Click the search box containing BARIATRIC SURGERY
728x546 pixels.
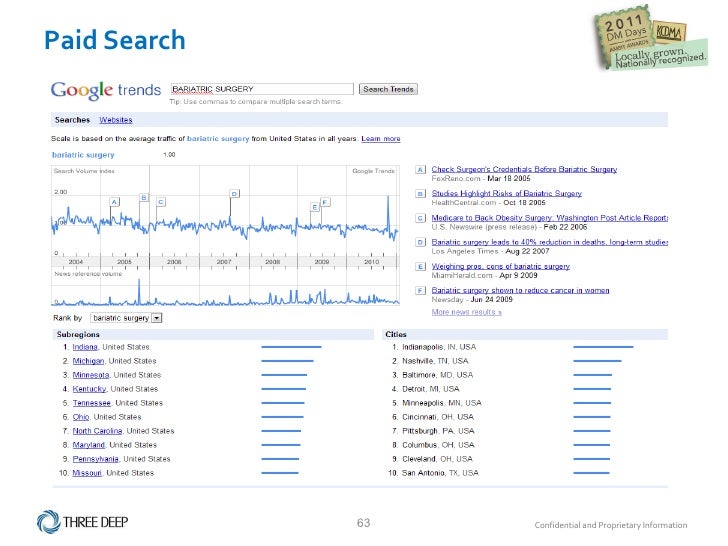[262, 89]
